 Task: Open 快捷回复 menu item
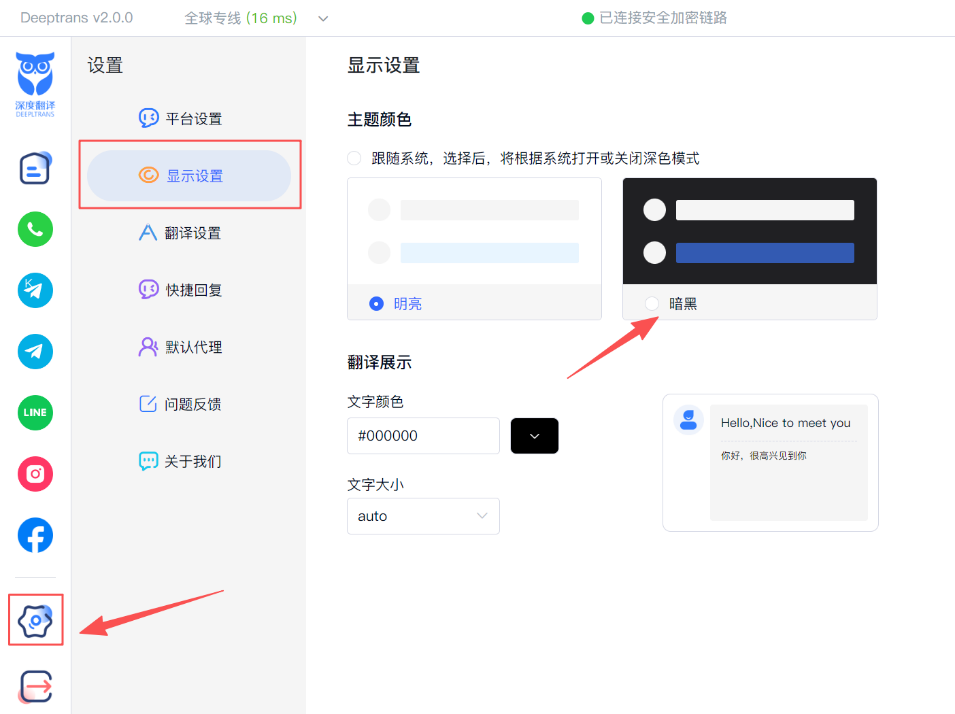pos(189,289)
